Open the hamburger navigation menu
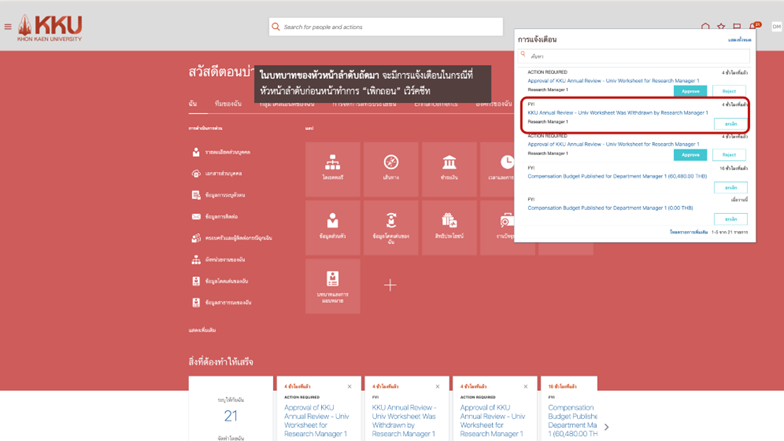 (8, 27)
